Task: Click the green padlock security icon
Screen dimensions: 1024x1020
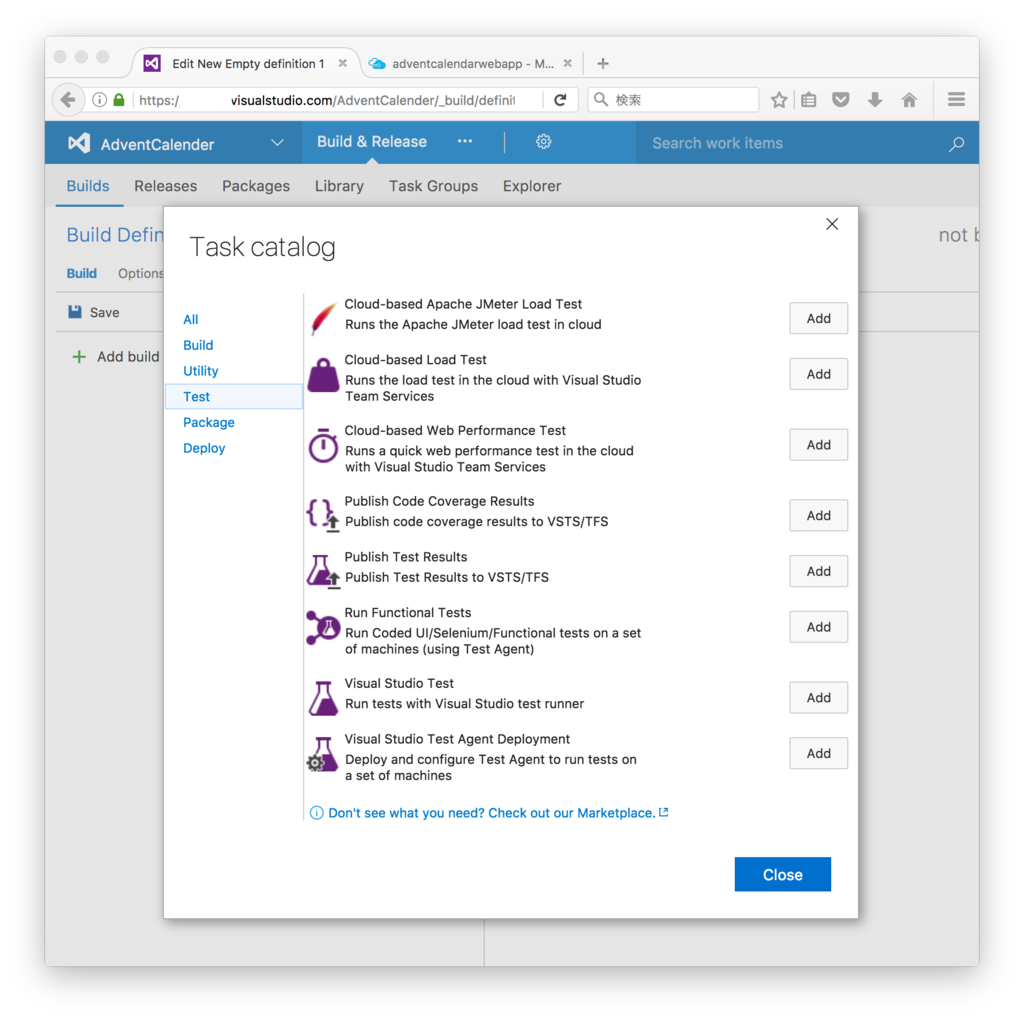Action: click(119, 100)
